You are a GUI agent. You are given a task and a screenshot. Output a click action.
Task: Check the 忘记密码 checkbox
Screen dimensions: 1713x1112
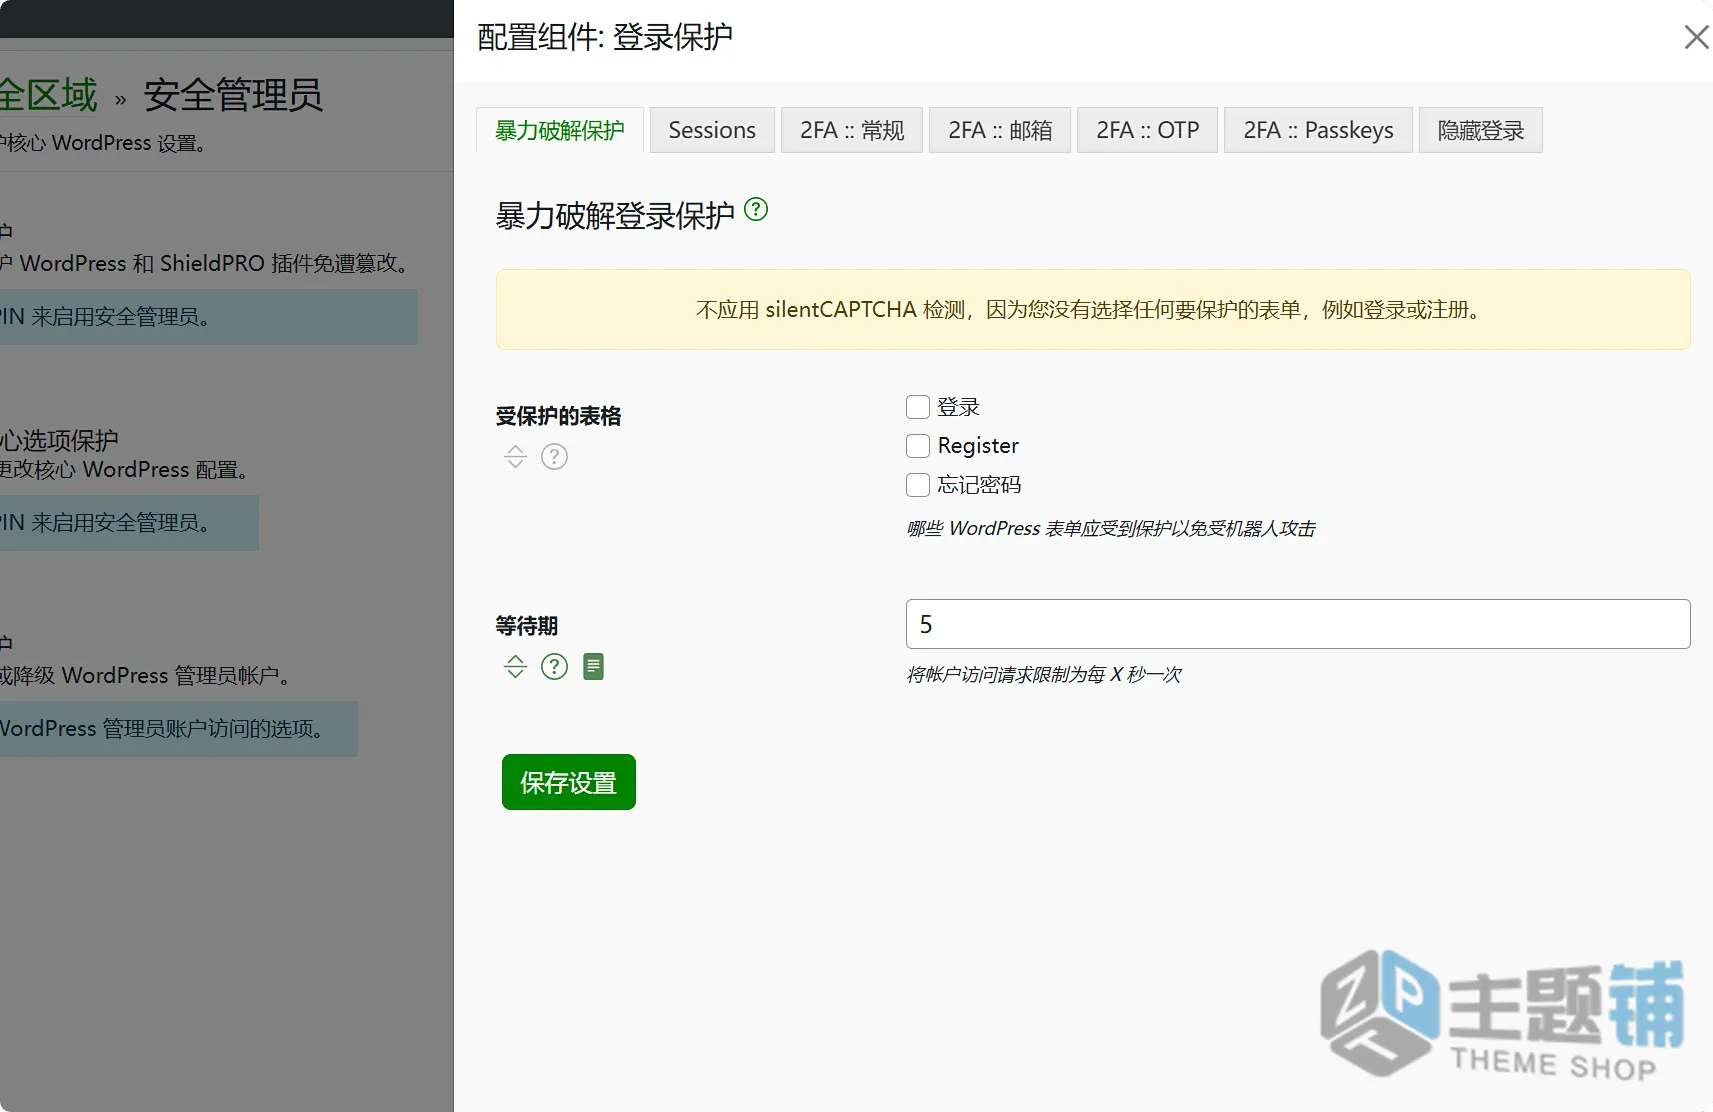918,485
